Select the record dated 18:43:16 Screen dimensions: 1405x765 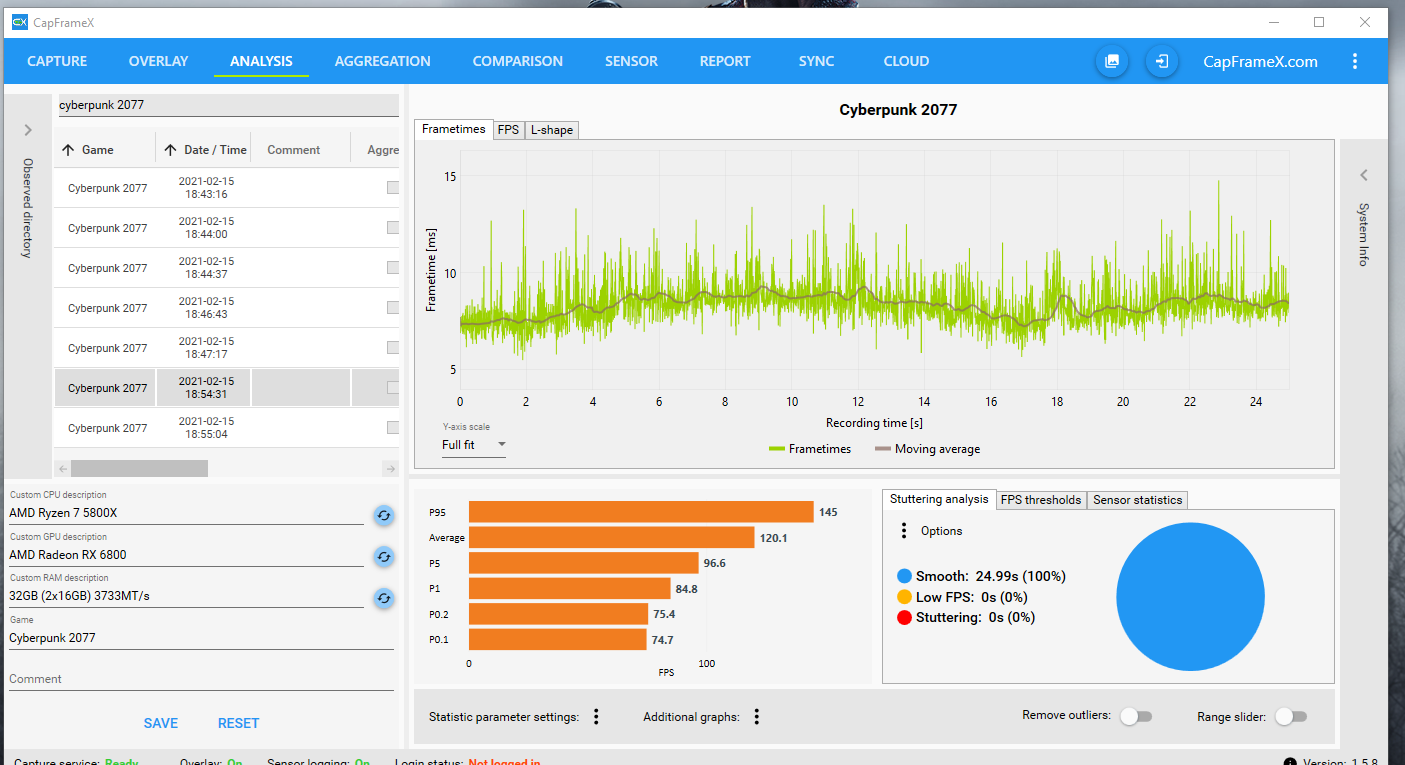[x=226, y=188]
